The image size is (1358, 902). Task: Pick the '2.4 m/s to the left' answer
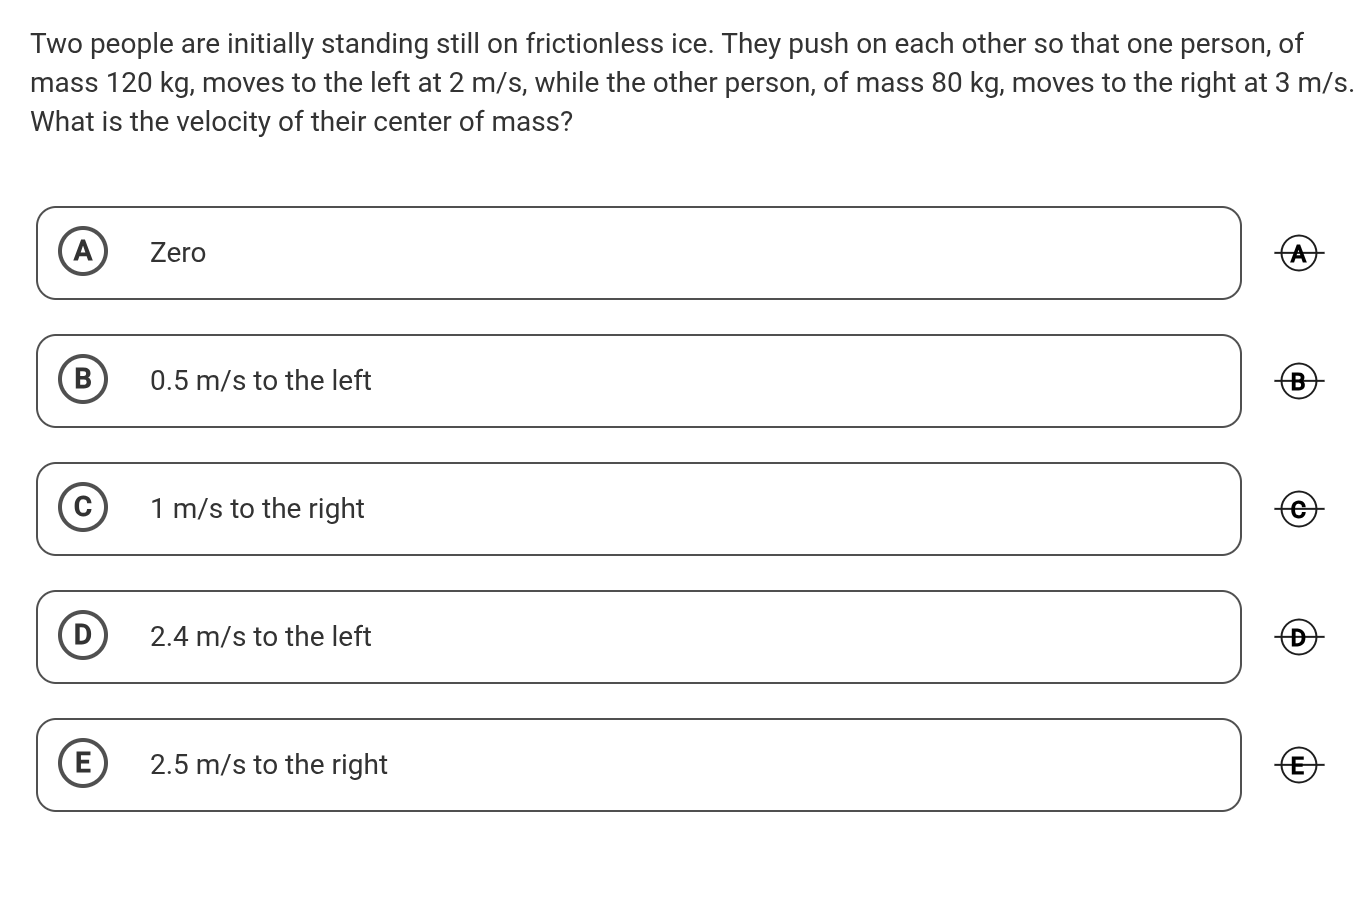[x=260, y=637]
